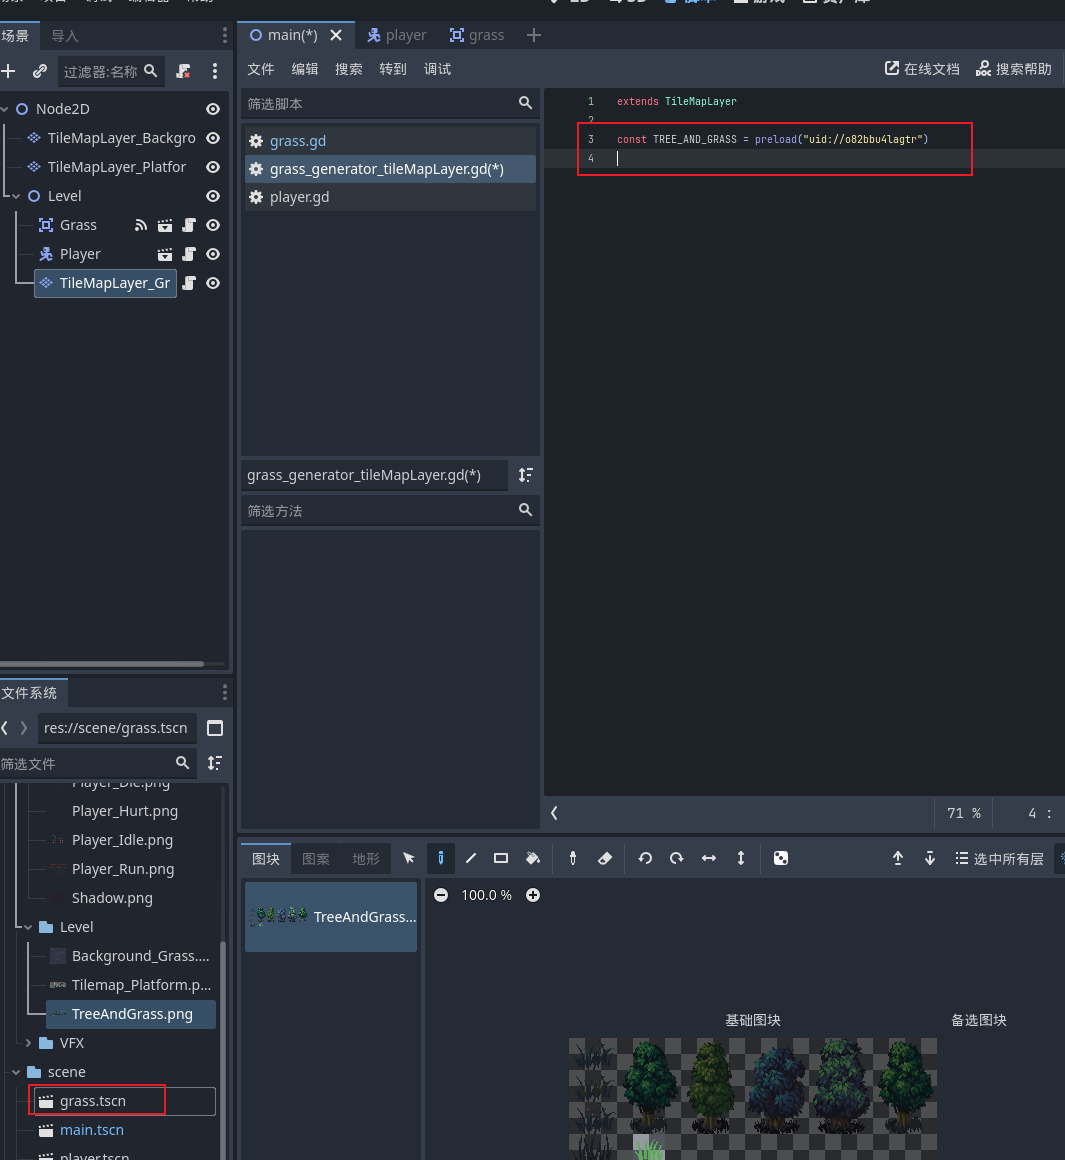Switch to the player scene tab
This screenshot has height=1160, width=1065.
(x=397, y=35)
